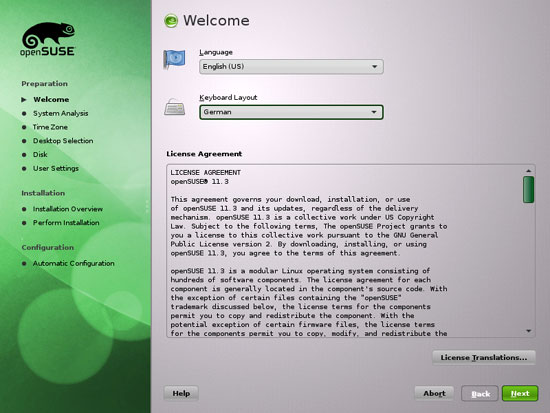The width and height of the screenshot is (550, 413).
Task: Open License Translations dialog
Action: tap(484, 358)
